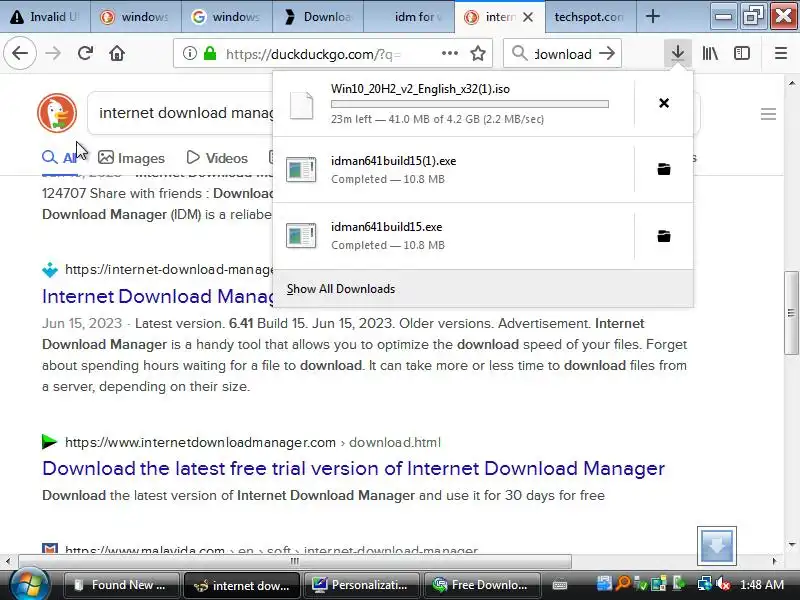Show sidebars toolbar button

coord(742,53)
